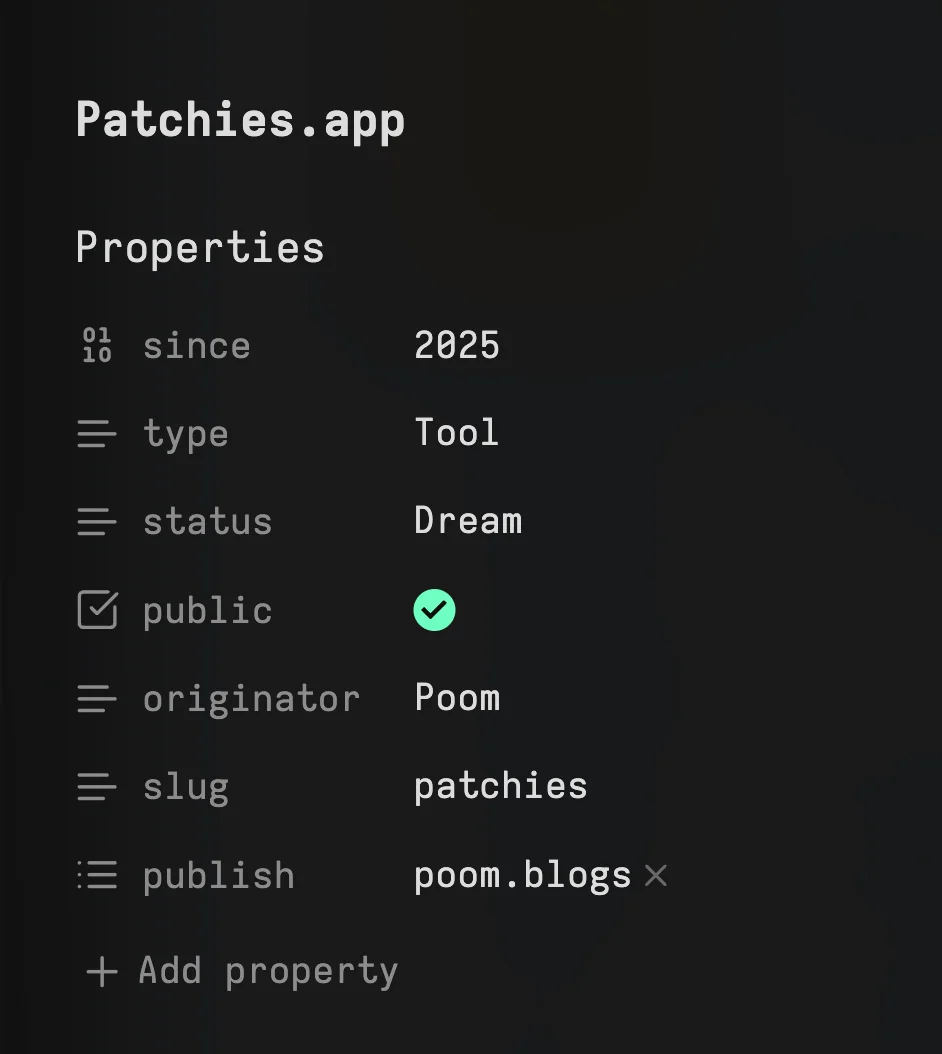Edit the status value Dream
942x1054 pixels.
(x=468, y=521)
